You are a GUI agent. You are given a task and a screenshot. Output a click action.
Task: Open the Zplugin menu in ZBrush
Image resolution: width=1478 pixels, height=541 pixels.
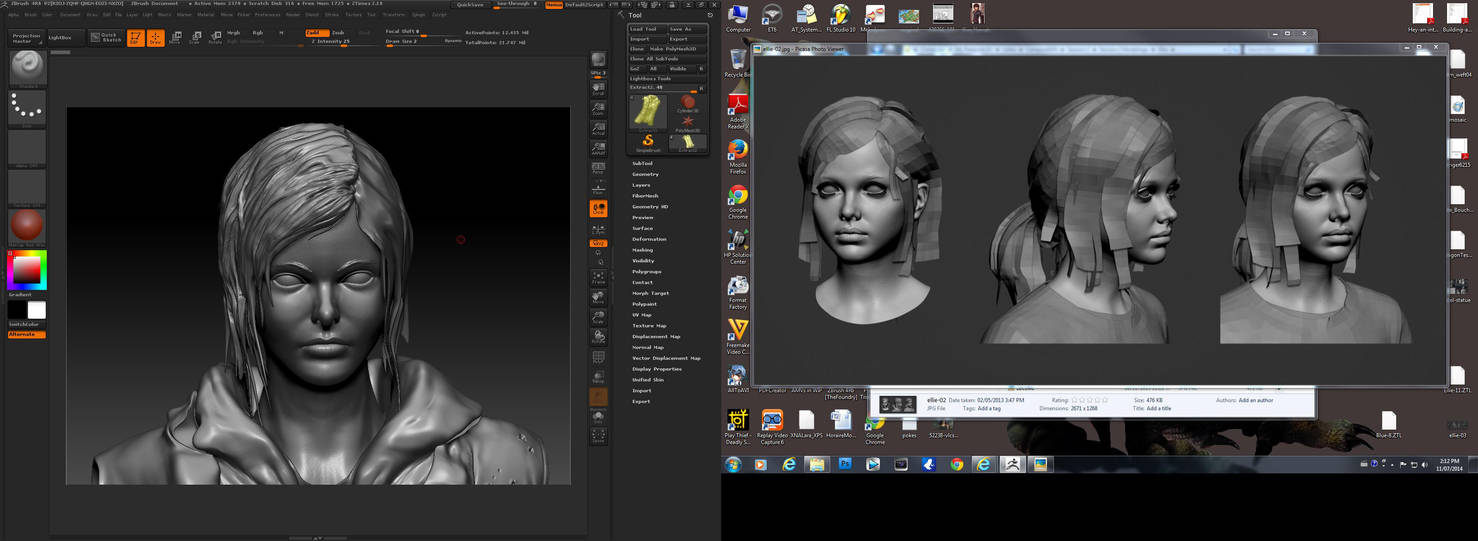(417, 15)
